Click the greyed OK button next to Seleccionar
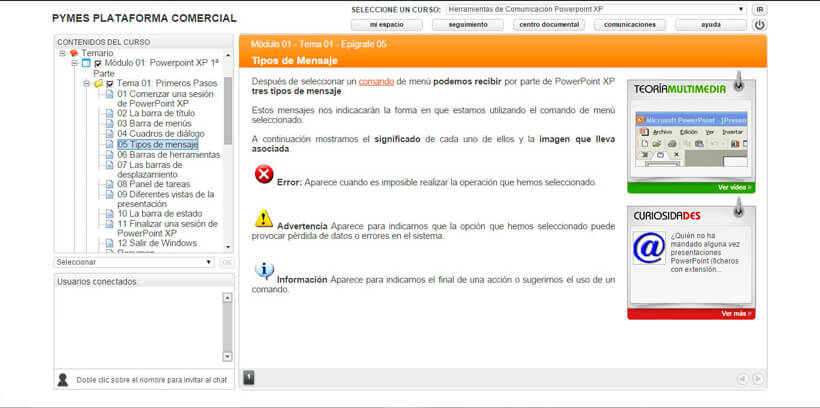Screen dimensions: 820x408 coord(226,262)
